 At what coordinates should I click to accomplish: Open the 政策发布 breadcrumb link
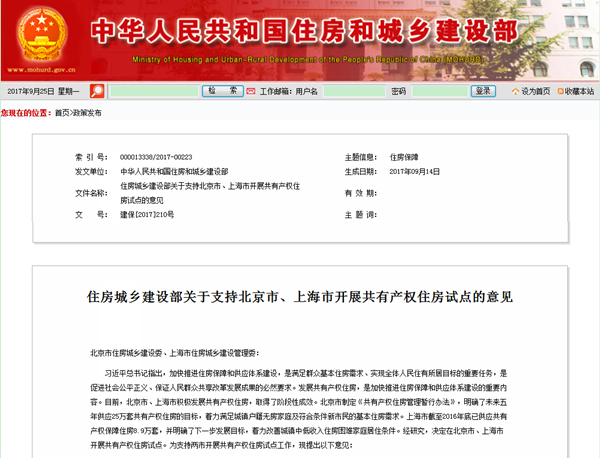pyautogui.click(x=87, y=113)
